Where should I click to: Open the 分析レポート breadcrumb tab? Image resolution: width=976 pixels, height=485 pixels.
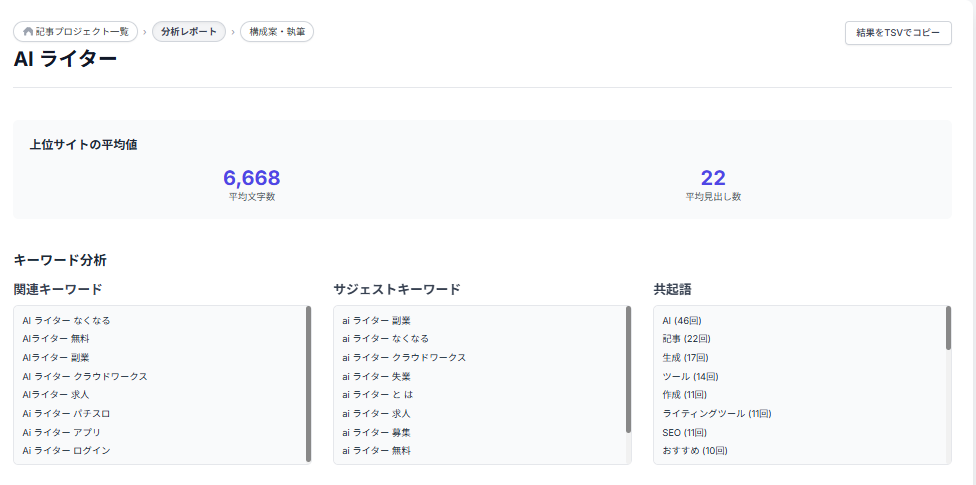click(188, 32)
